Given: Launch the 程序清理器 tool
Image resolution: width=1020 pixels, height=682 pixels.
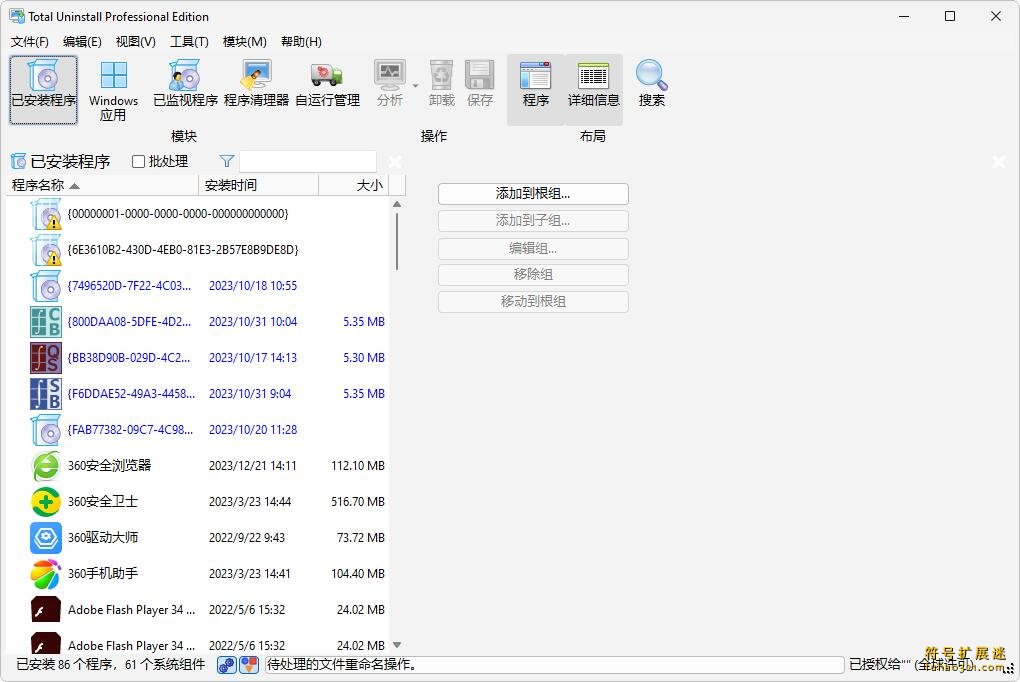Looking at the screenshot, I should point(256,85).
